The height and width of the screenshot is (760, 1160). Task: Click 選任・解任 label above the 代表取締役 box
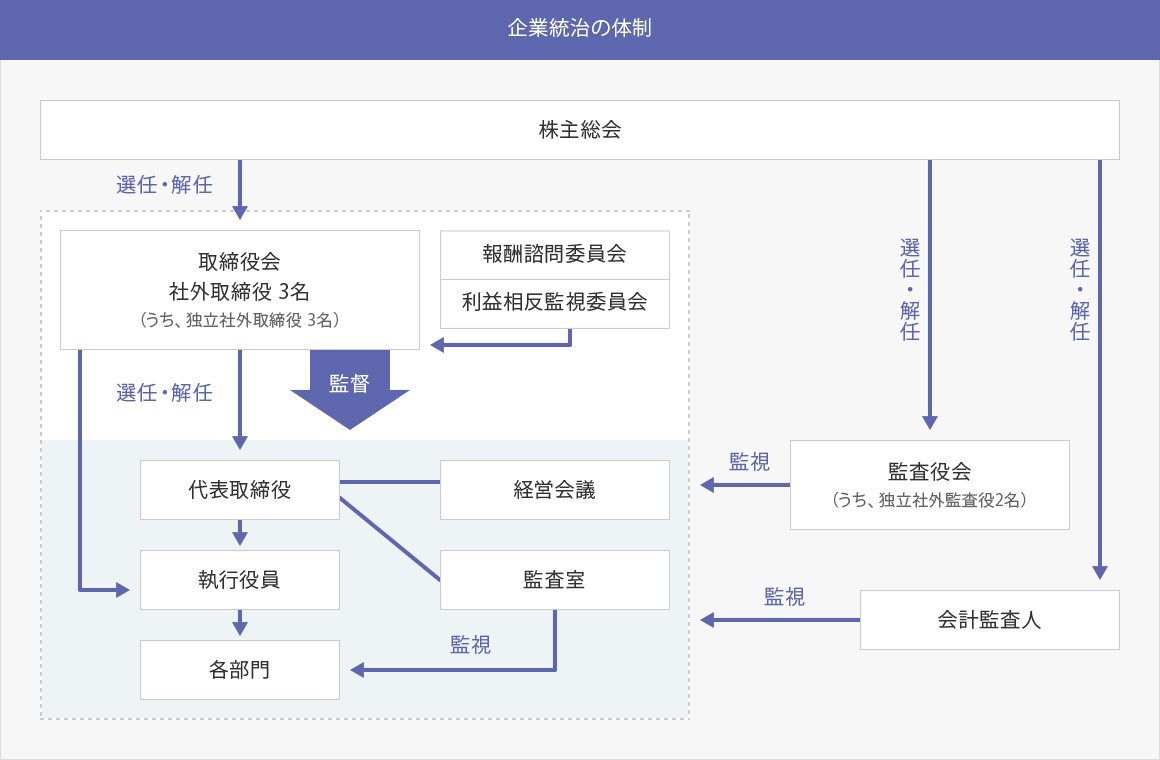164,393
